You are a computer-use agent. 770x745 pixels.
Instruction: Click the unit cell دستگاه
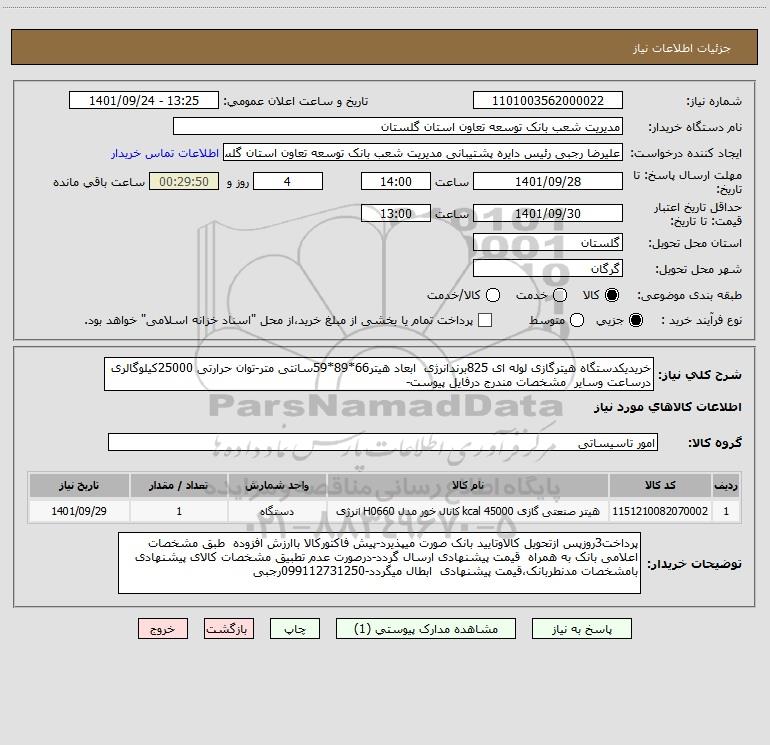pyautogui.click(x=277, y=511)
